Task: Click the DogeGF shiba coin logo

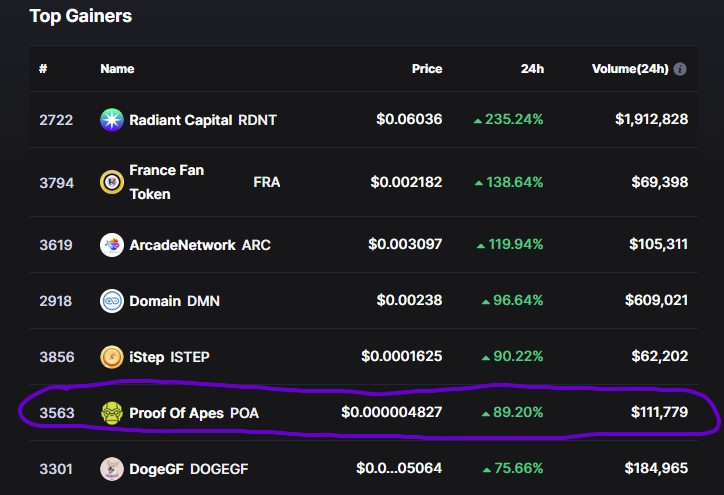Action: [112, 469]
